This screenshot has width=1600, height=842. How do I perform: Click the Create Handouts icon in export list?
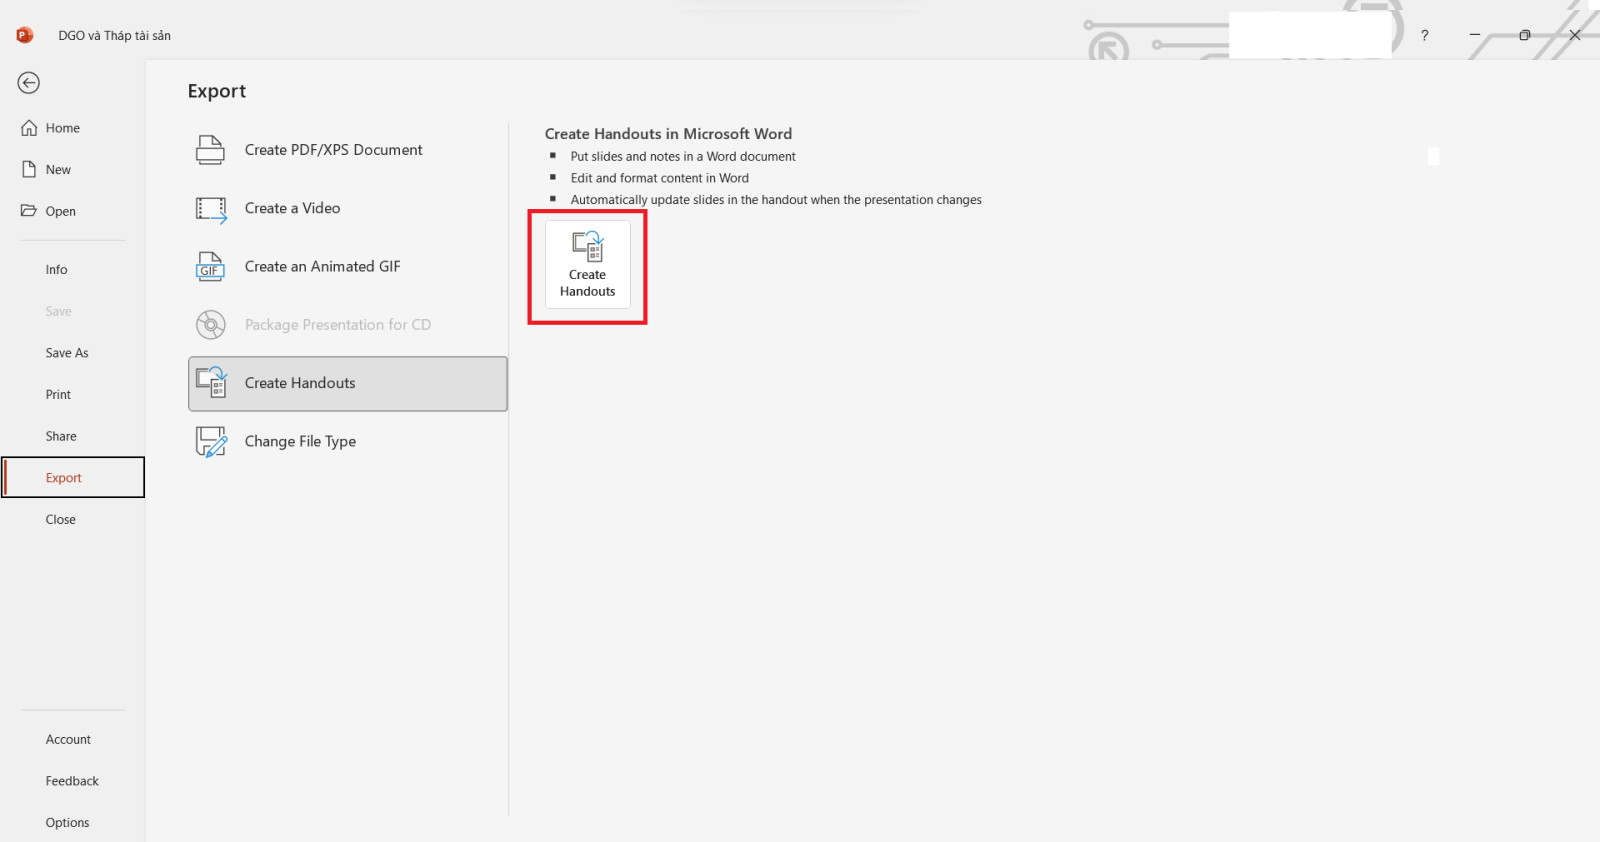pyautogui.click(x=211, y=383)
